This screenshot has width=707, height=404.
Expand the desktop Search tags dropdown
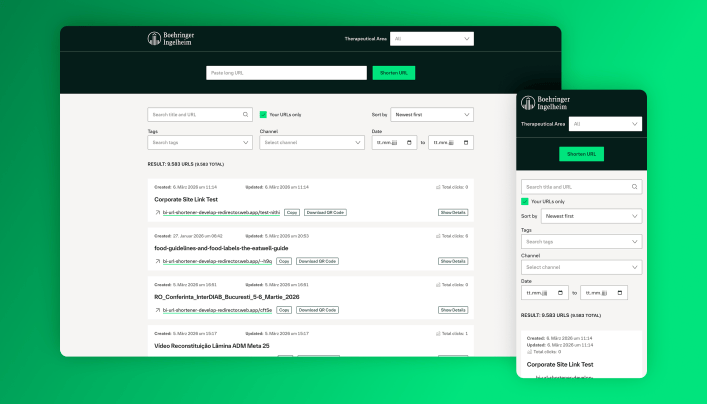click(x=200, y=142)
